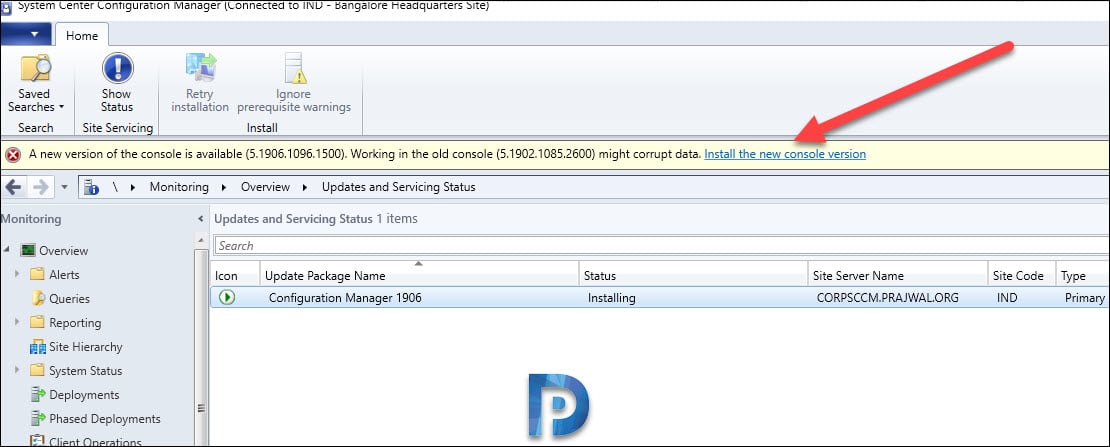
Task: Click Updates and Servicing Status breadcrumb
Action: click(x=399, y=187)
